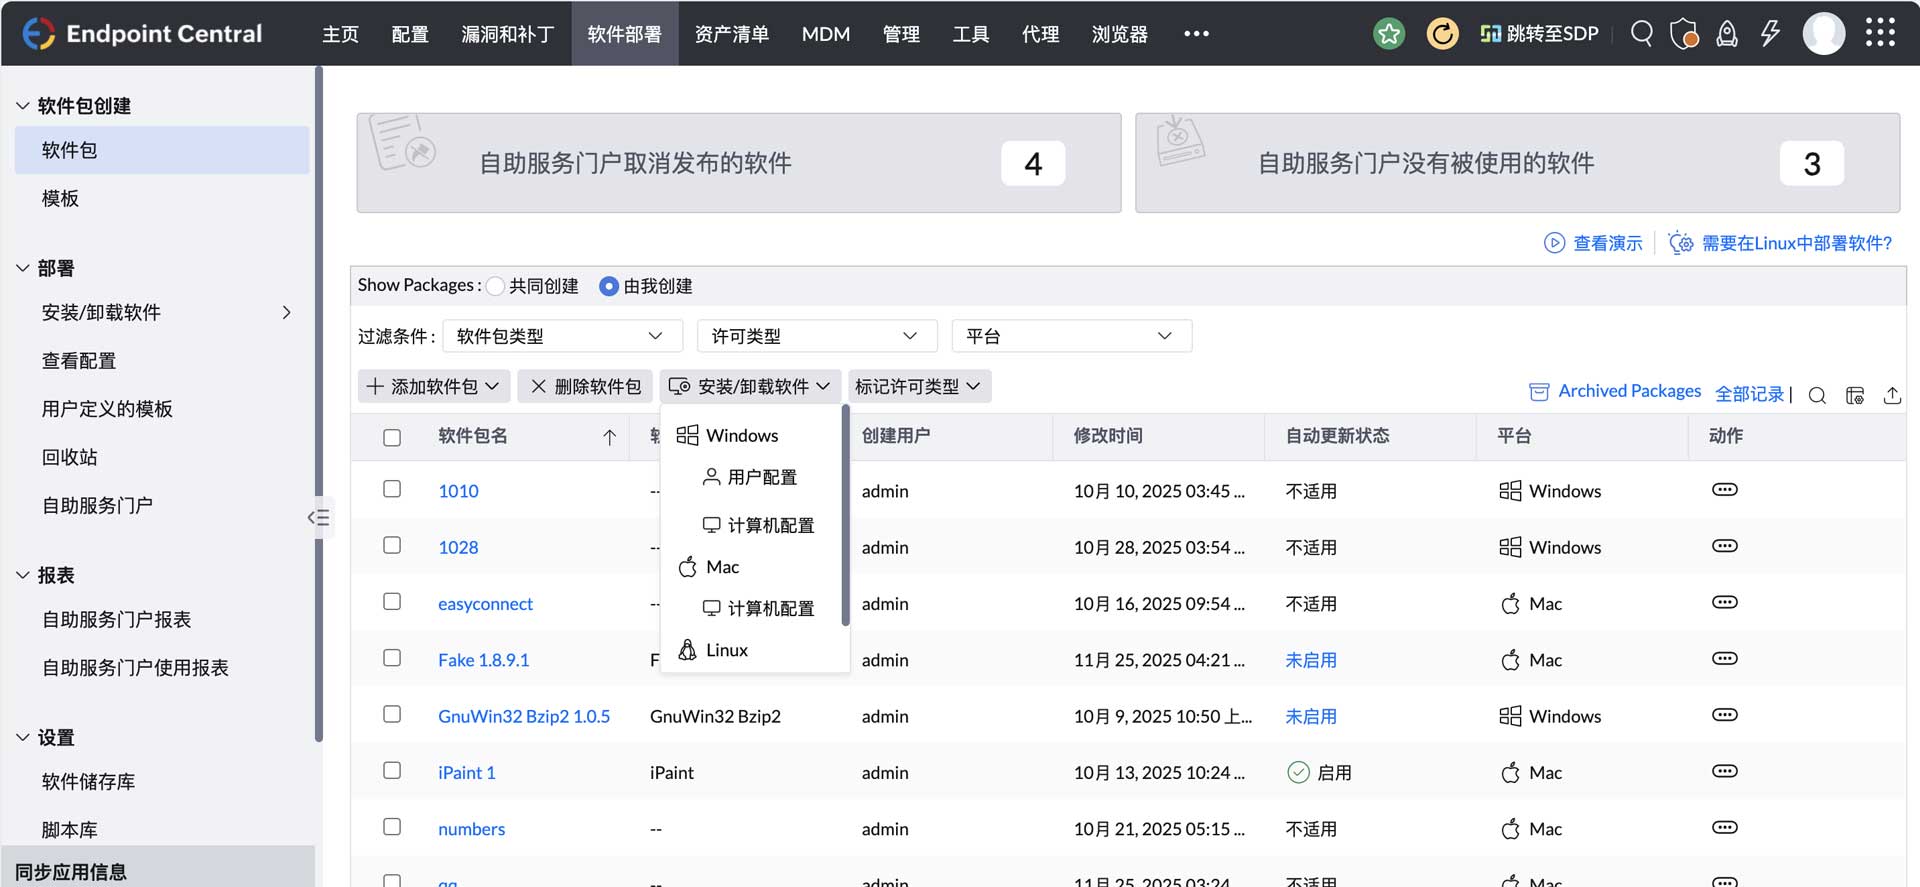The height and width of the screenshot is (887, 1920).
Task: Open the top navigation more ellipsis
Action: pos(1196,33)
